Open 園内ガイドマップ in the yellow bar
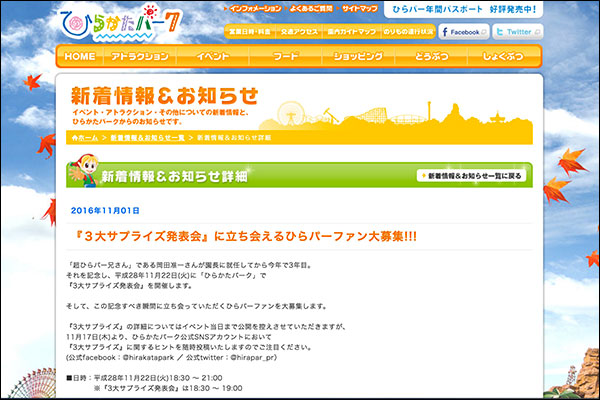 352,32
